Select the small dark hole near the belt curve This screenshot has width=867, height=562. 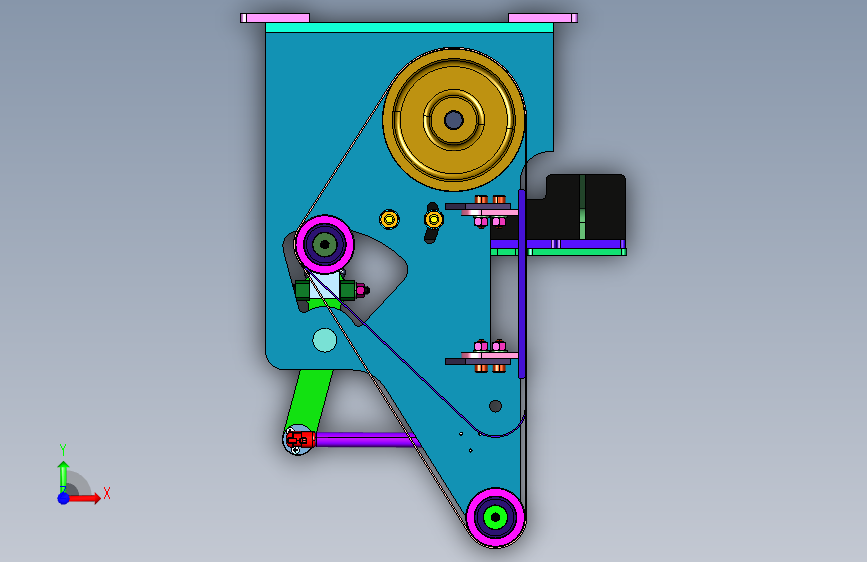point(495,406)
